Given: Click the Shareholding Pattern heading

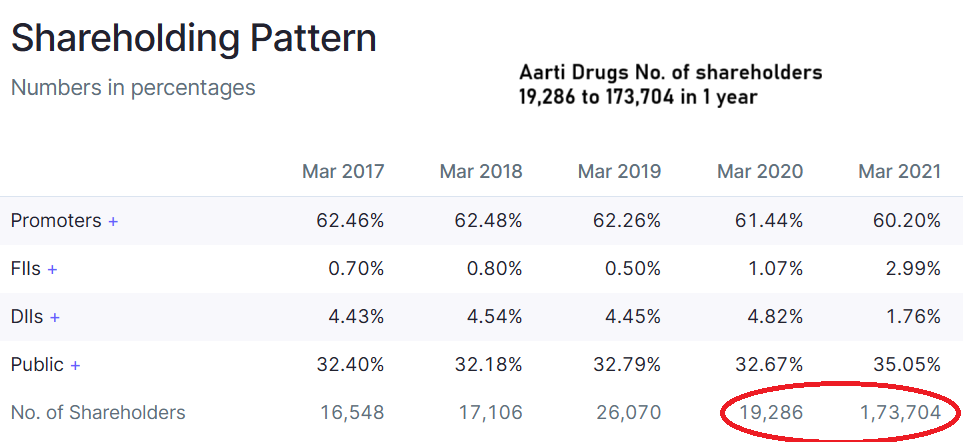Looking at the screenshot, I should pos(194,38).
